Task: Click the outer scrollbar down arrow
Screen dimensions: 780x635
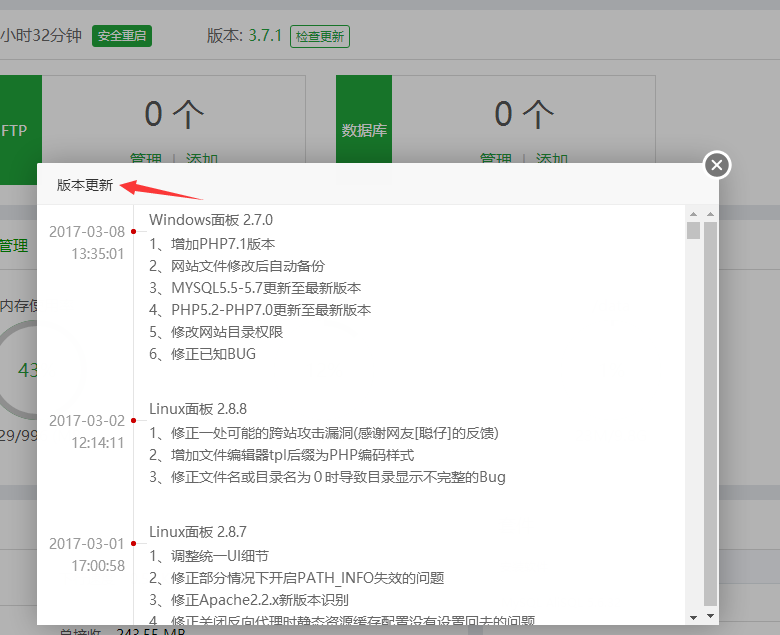Action: coord(710,617)
